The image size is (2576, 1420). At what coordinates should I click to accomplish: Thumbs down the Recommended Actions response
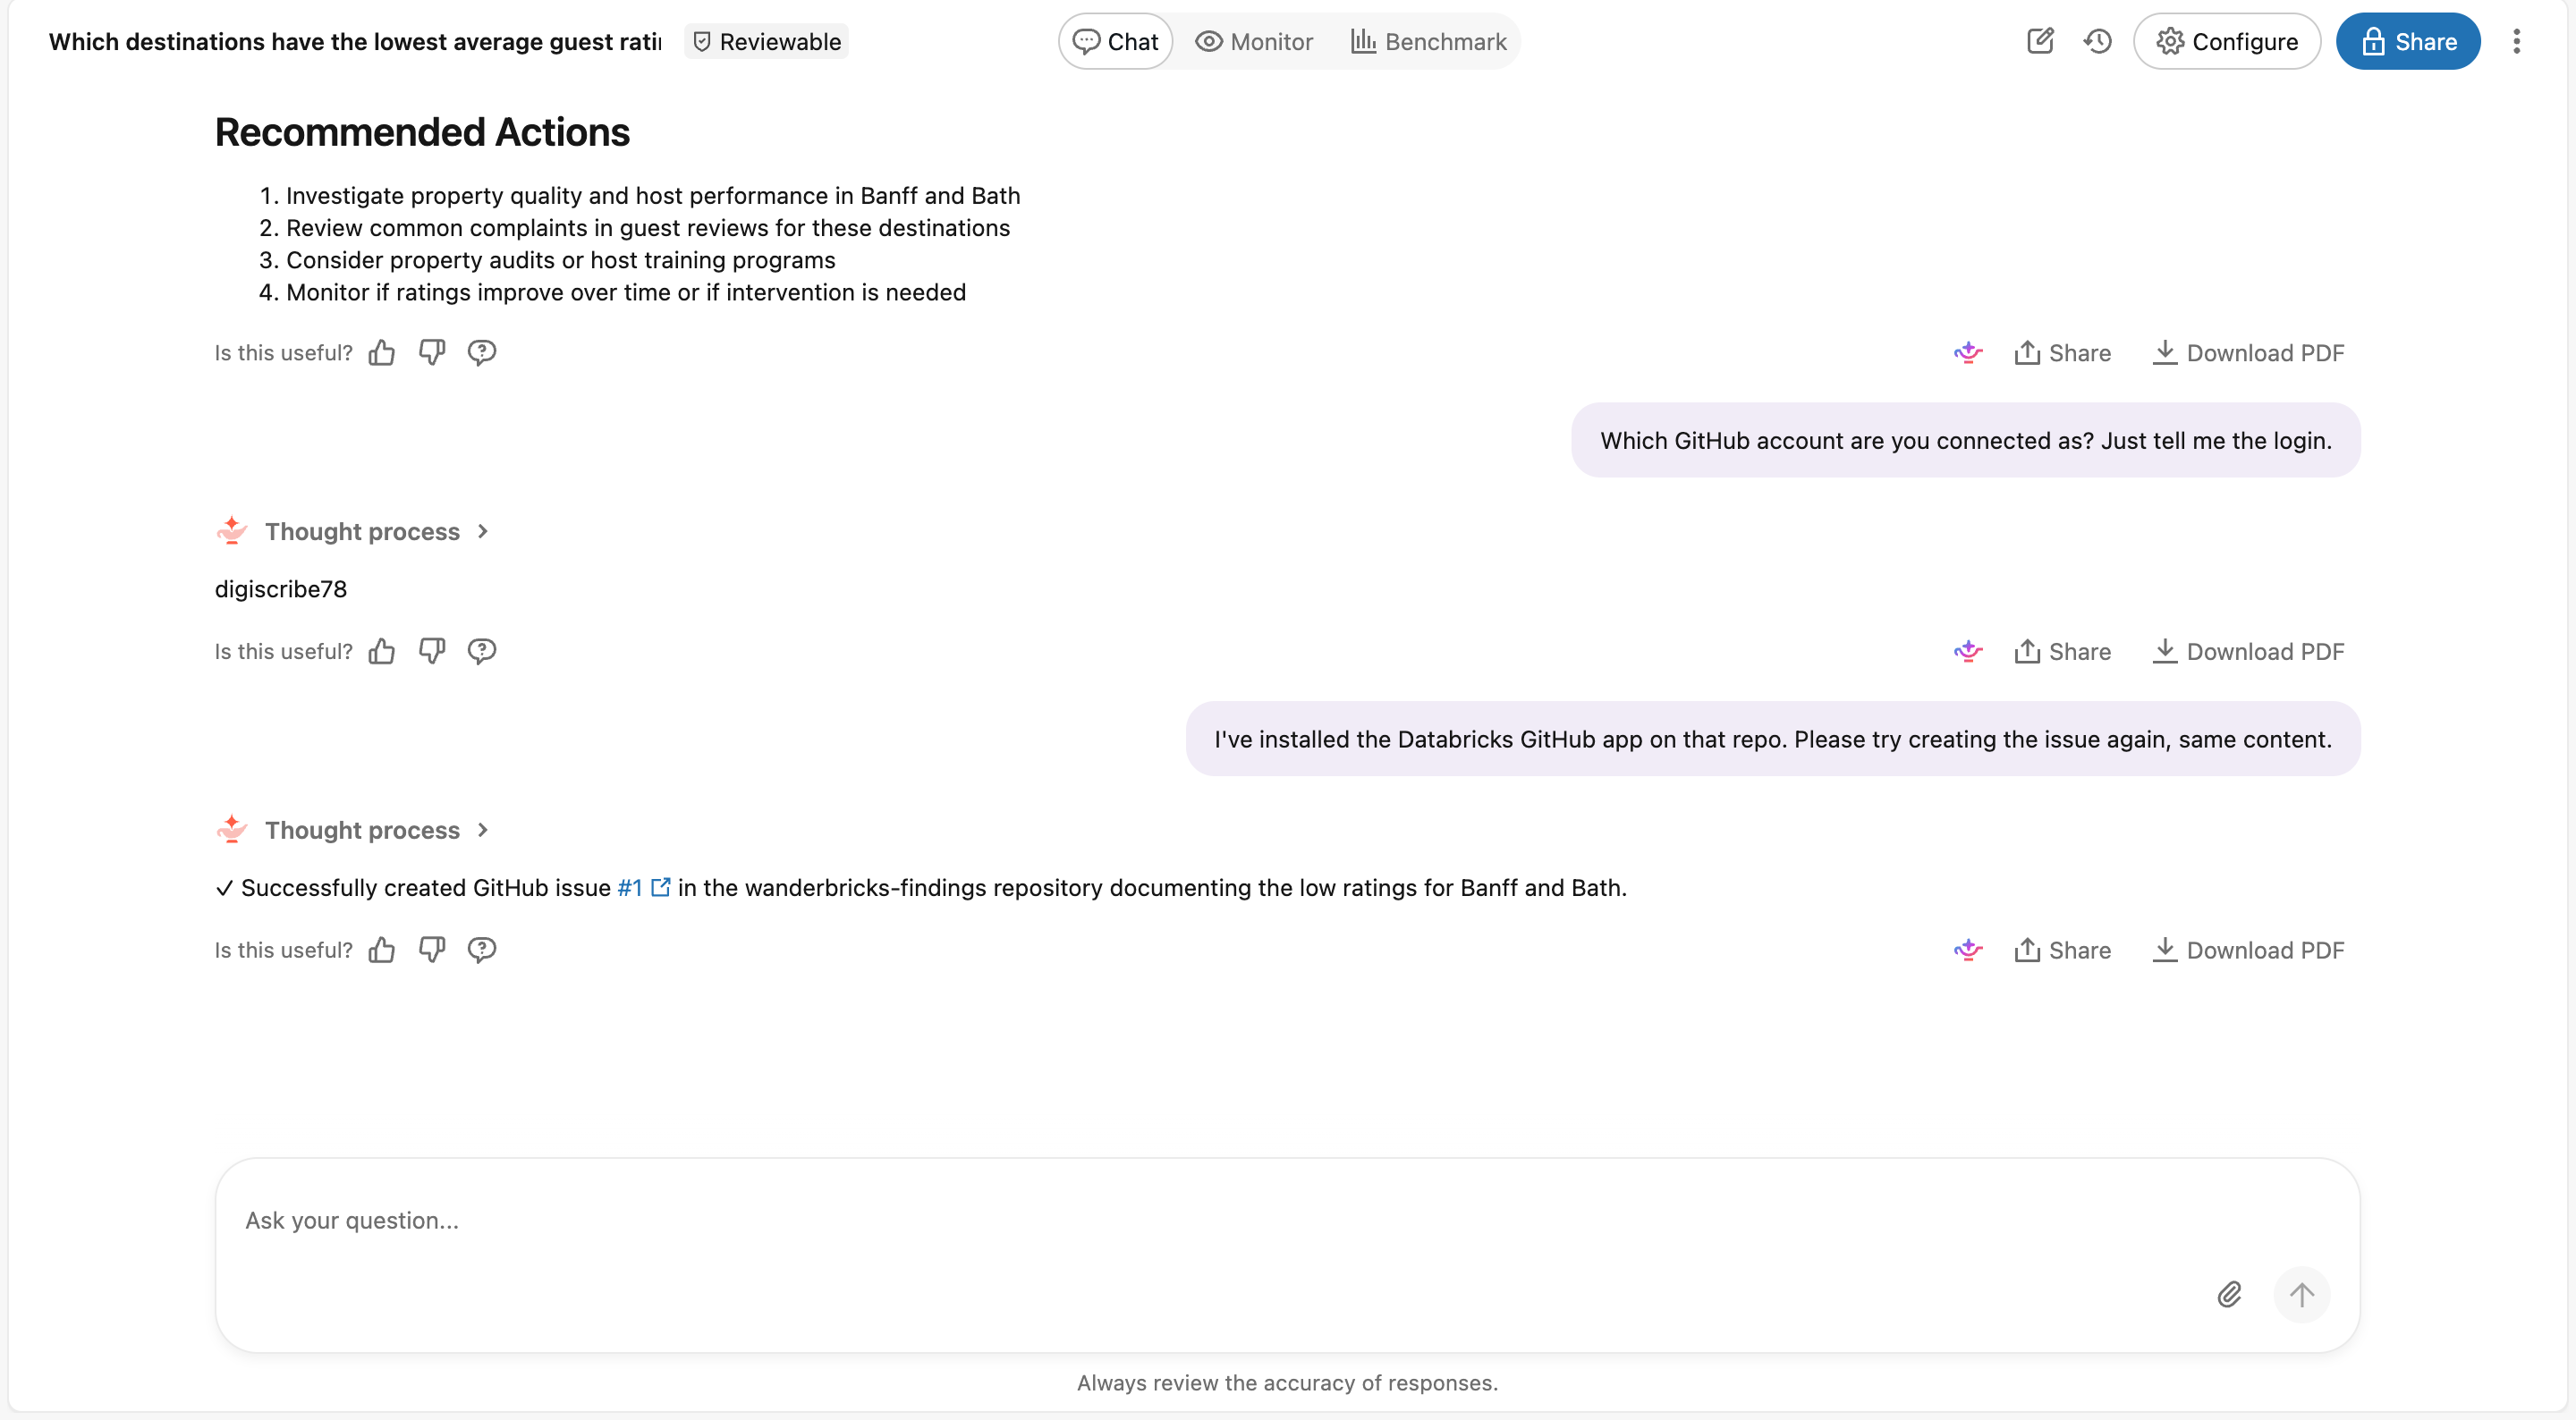pos(432,353)
